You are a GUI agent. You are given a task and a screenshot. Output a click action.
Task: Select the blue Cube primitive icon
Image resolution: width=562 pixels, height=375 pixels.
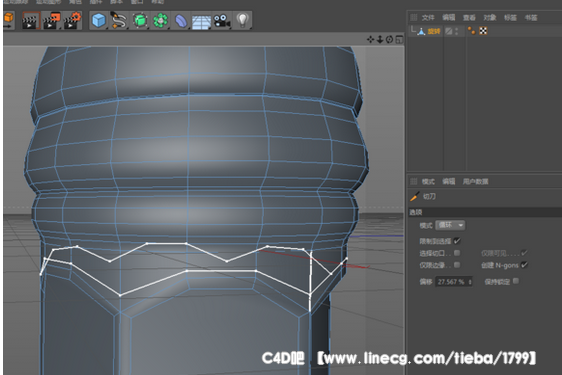click(x=99, y=20)
